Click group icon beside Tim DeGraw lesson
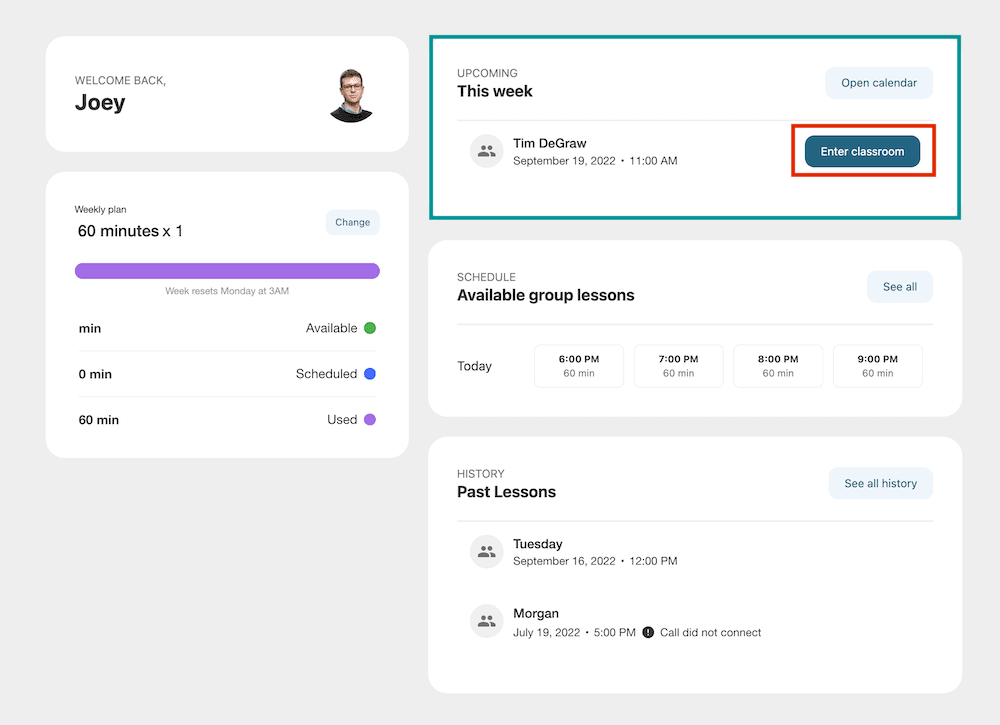This screenshot has height=725, width=1000. [487, 151]
